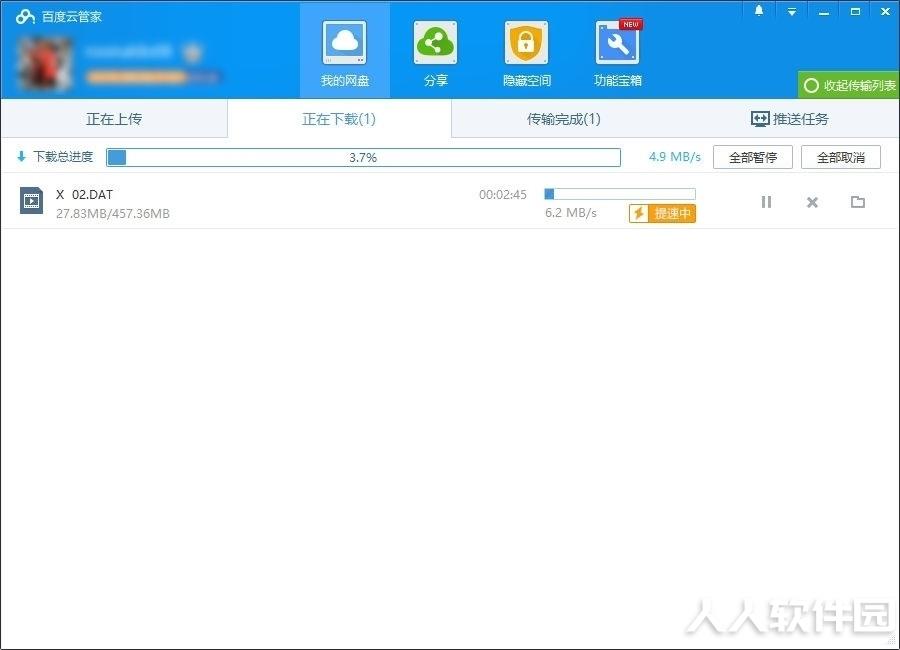
Task: Cancel the X 02.DAT download
Action: click(x=812, y=202)
